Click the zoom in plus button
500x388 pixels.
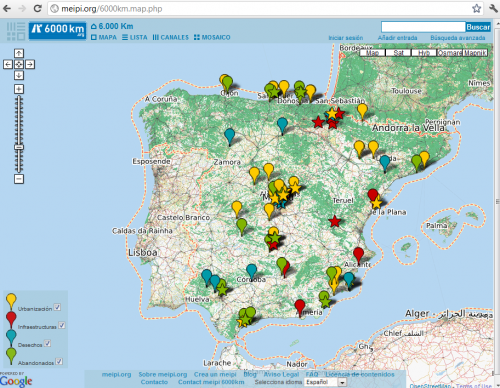pos(19,89)
